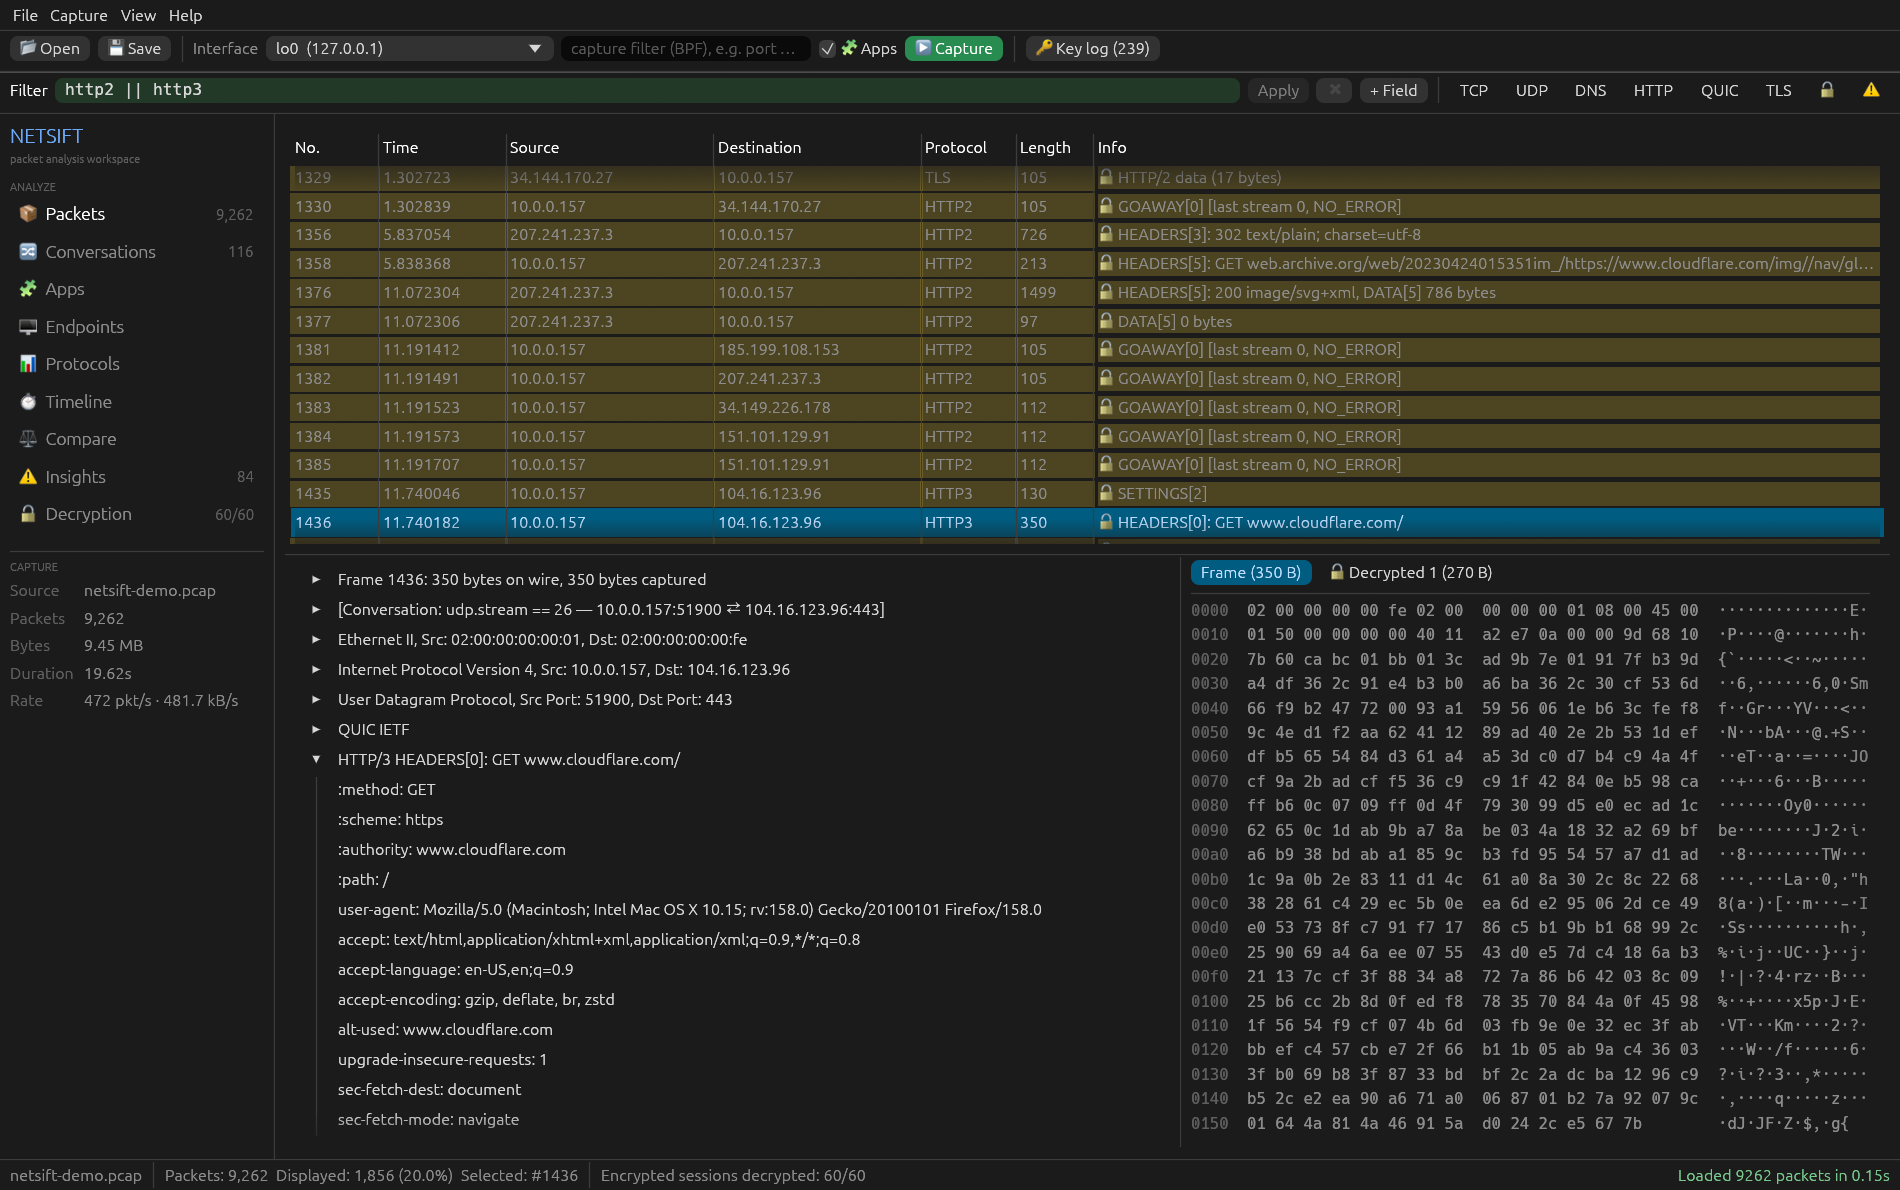The height and width of the screenshot is (1190, 1900).
Task: Start capture with green Capture button
Action: [x=953, y=48]
